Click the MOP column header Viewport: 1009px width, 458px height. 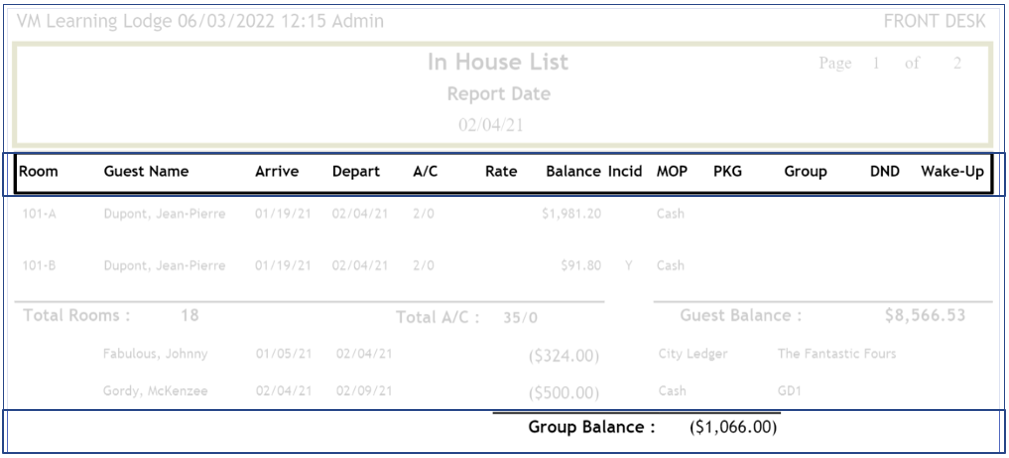click(670, 172)
